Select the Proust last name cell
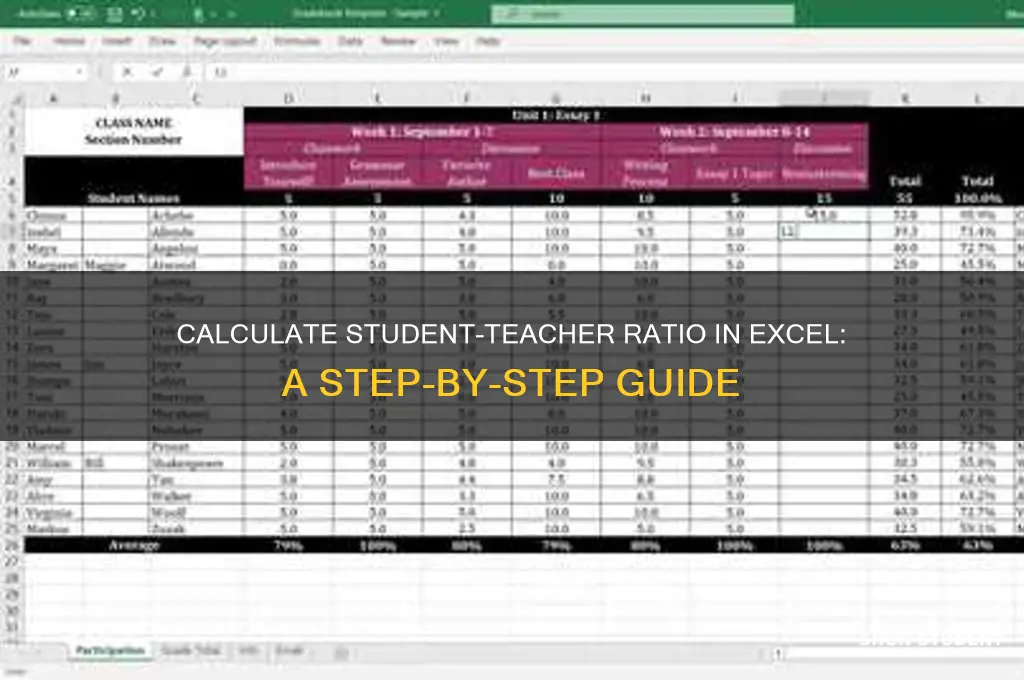Viewport: 1024px width, 680px height. click(195, 447)
